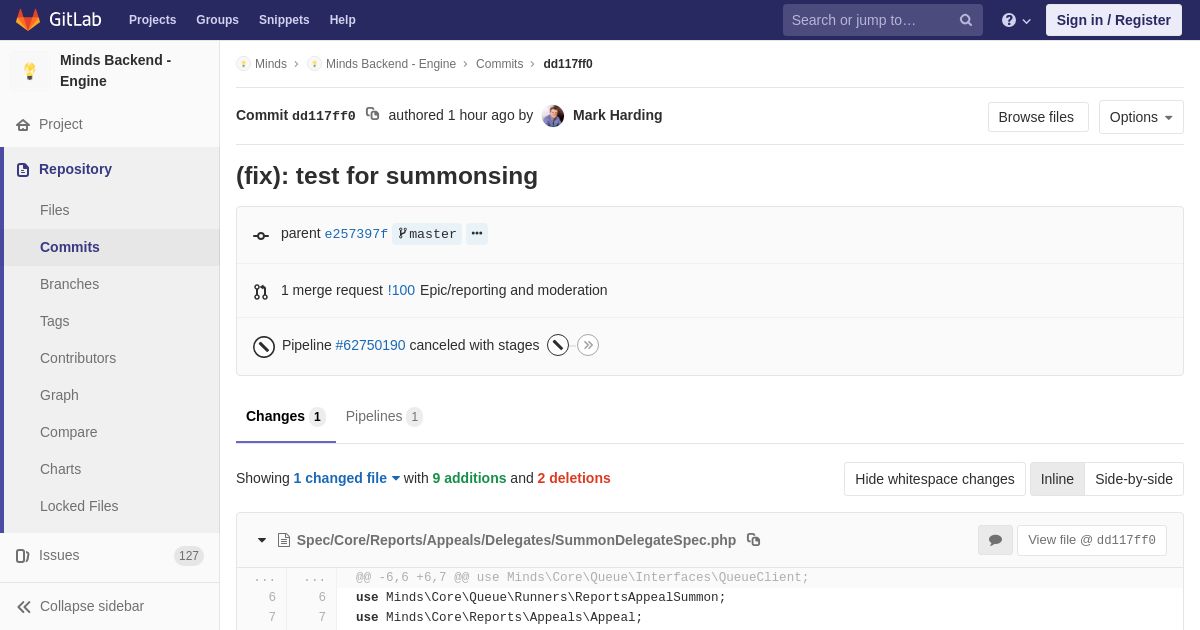
Task: Copy the commit SHA icon
Action: click(373, 114)
